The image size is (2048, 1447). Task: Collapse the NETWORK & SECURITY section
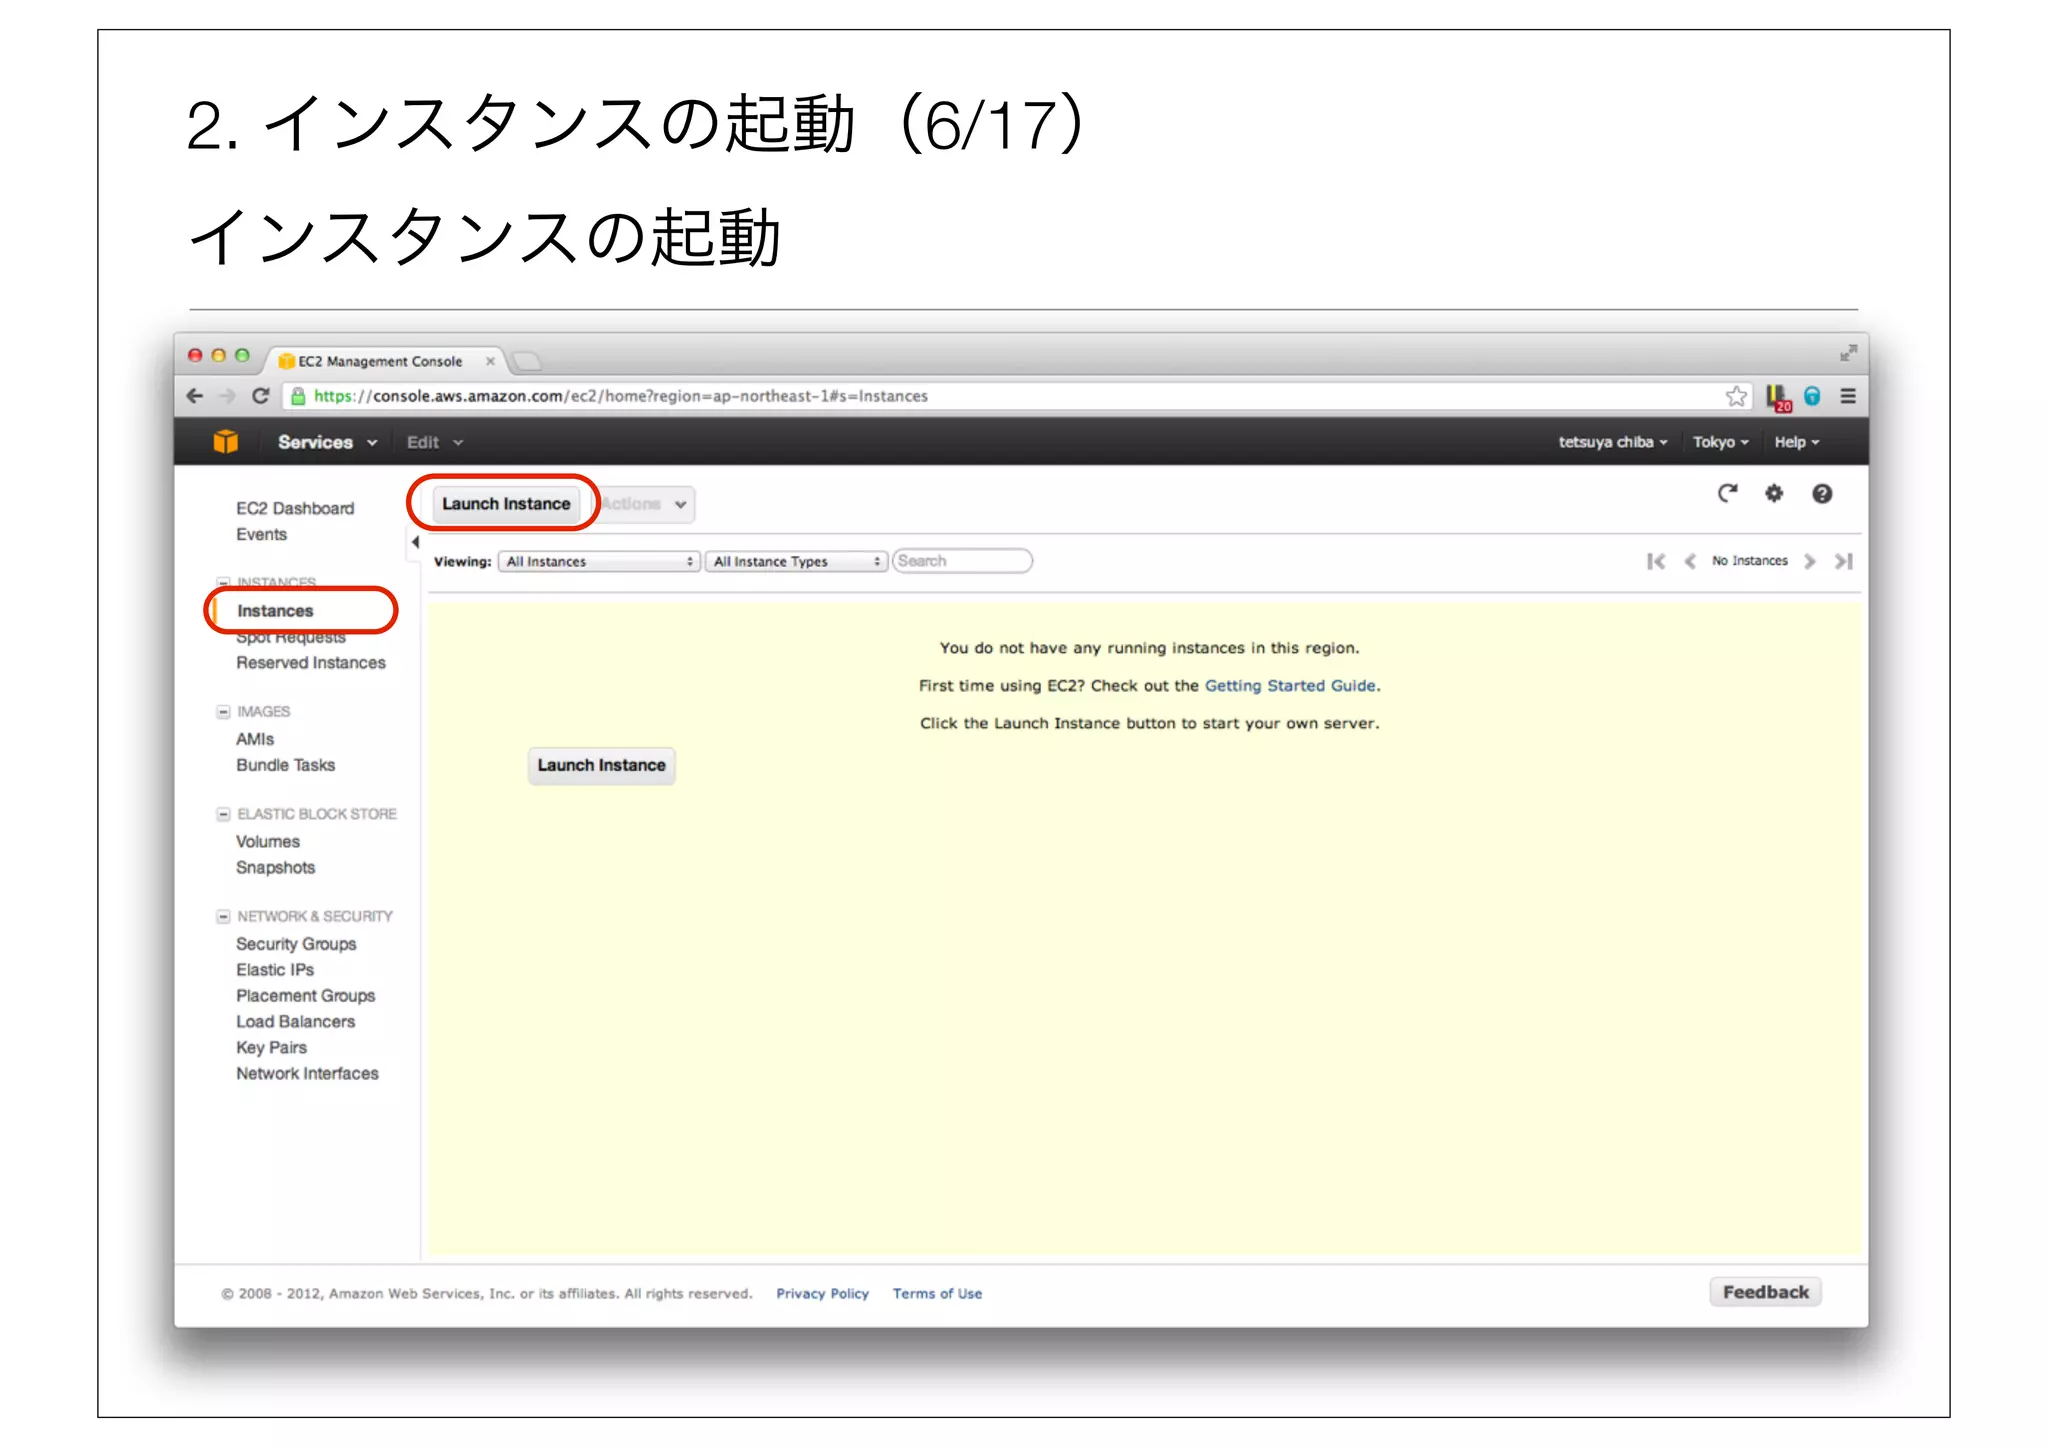pyautogui.click(x=223, y=916)
